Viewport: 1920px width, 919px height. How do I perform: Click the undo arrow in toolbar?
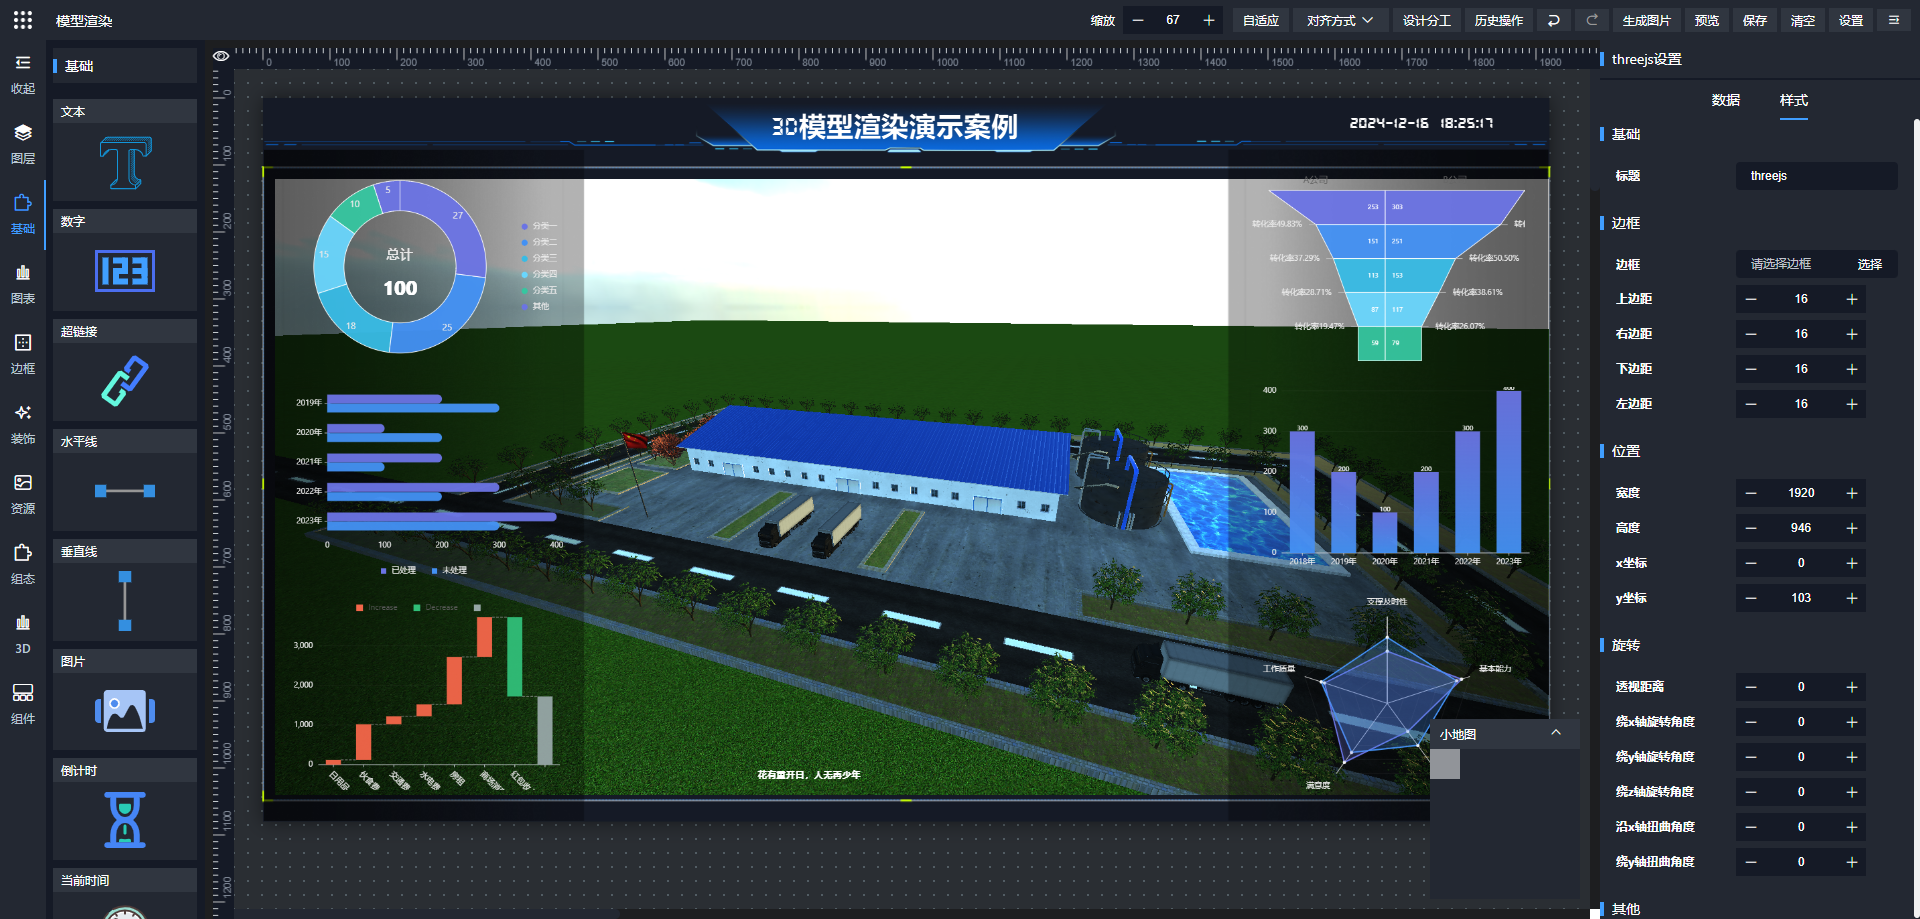click(x=1553, y=20)
